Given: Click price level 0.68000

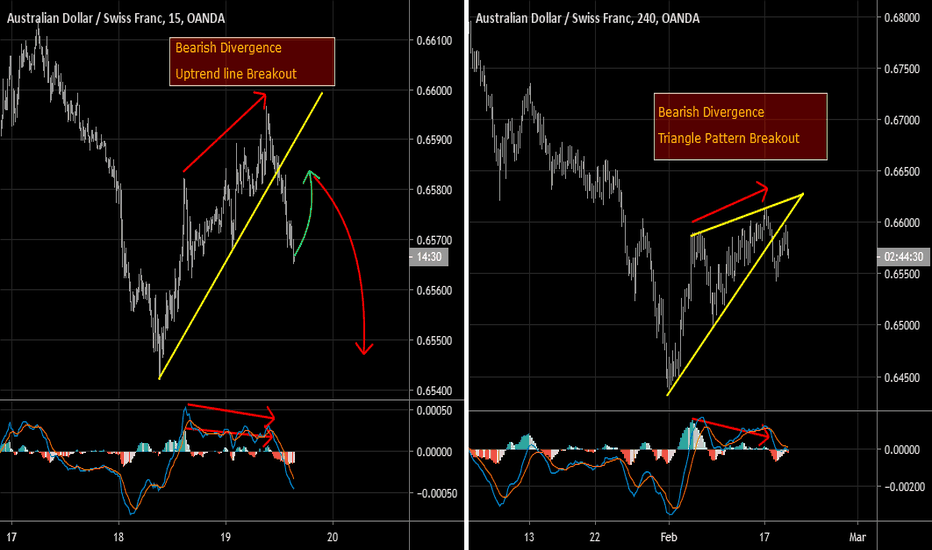Looking at the screenshot, I should (902, 18).
